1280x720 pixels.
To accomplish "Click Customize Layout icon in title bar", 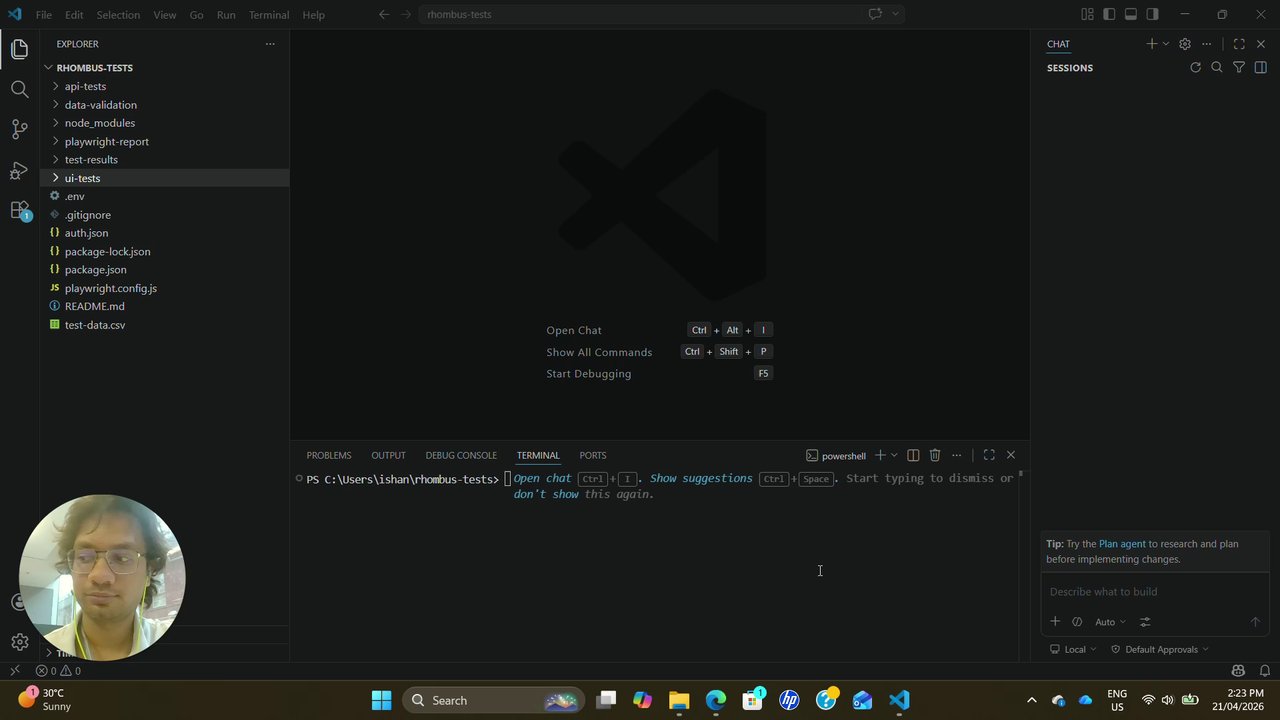I will (x=1087, y=14).
